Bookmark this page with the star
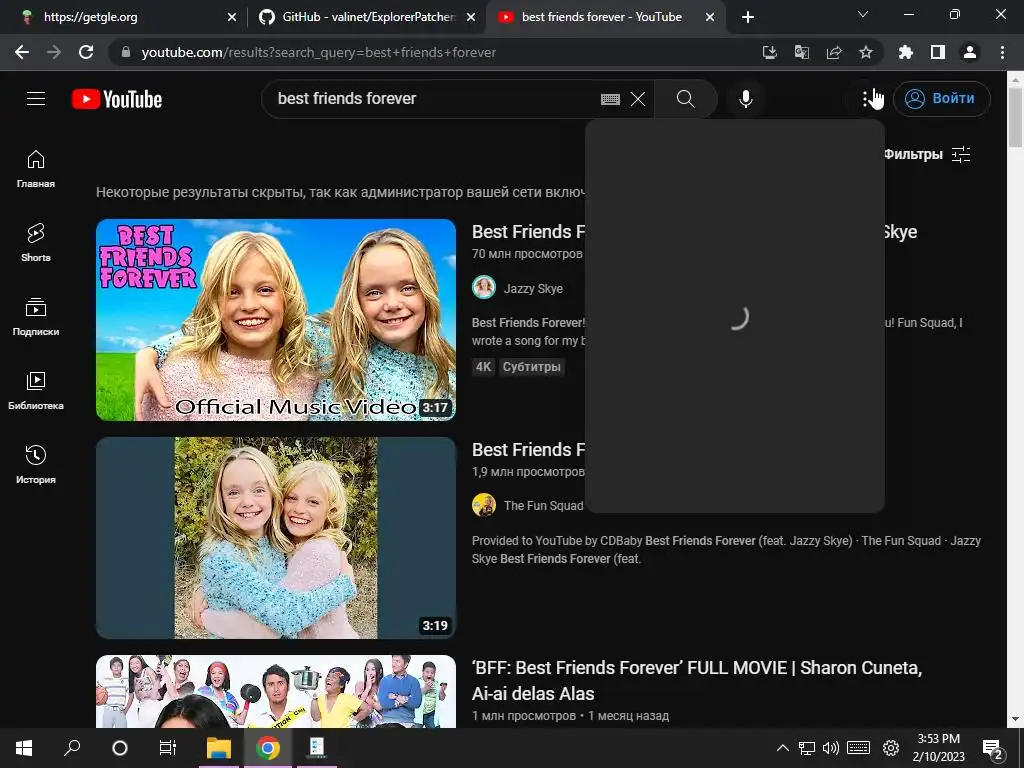 point(866,52)
